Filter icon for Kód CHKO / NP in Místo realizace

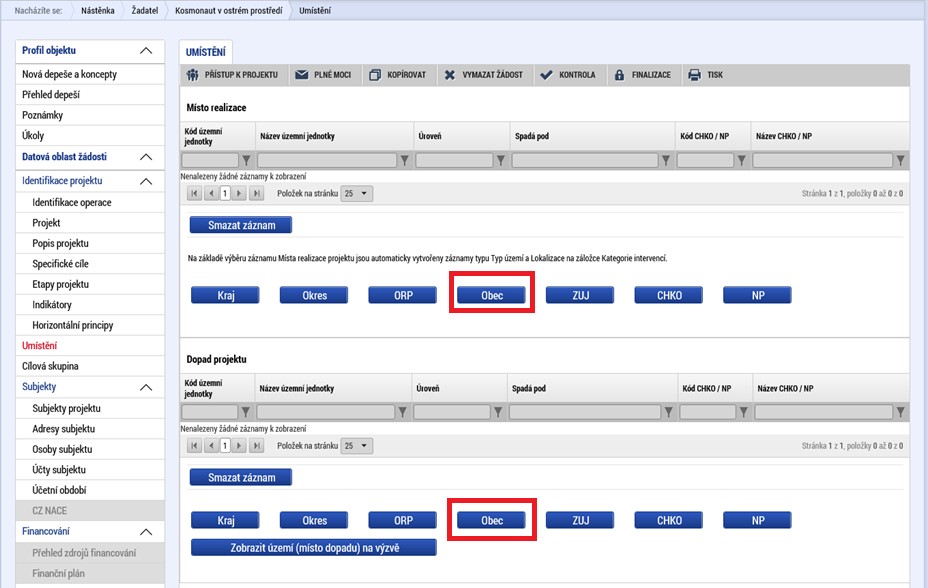pos(741,160)
